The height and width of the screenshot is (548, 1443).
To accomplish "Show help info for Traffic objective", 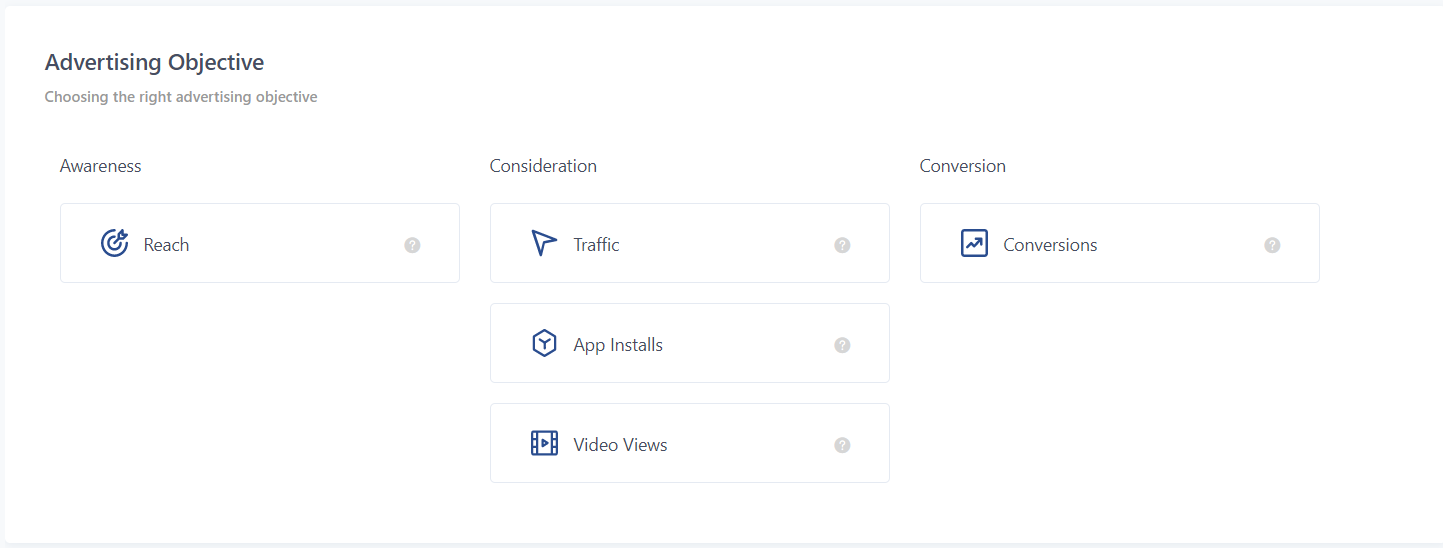I will click(x=842, y=245).
